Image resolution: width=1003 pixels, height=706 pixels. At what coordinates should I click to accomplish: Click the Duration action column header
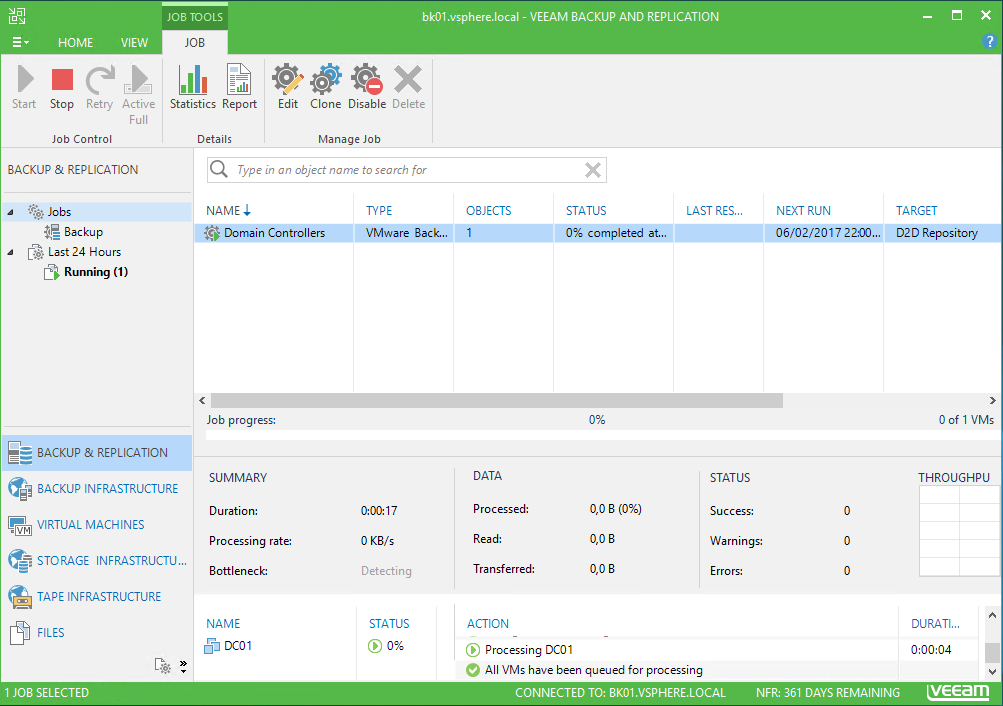tap(935, 624)
